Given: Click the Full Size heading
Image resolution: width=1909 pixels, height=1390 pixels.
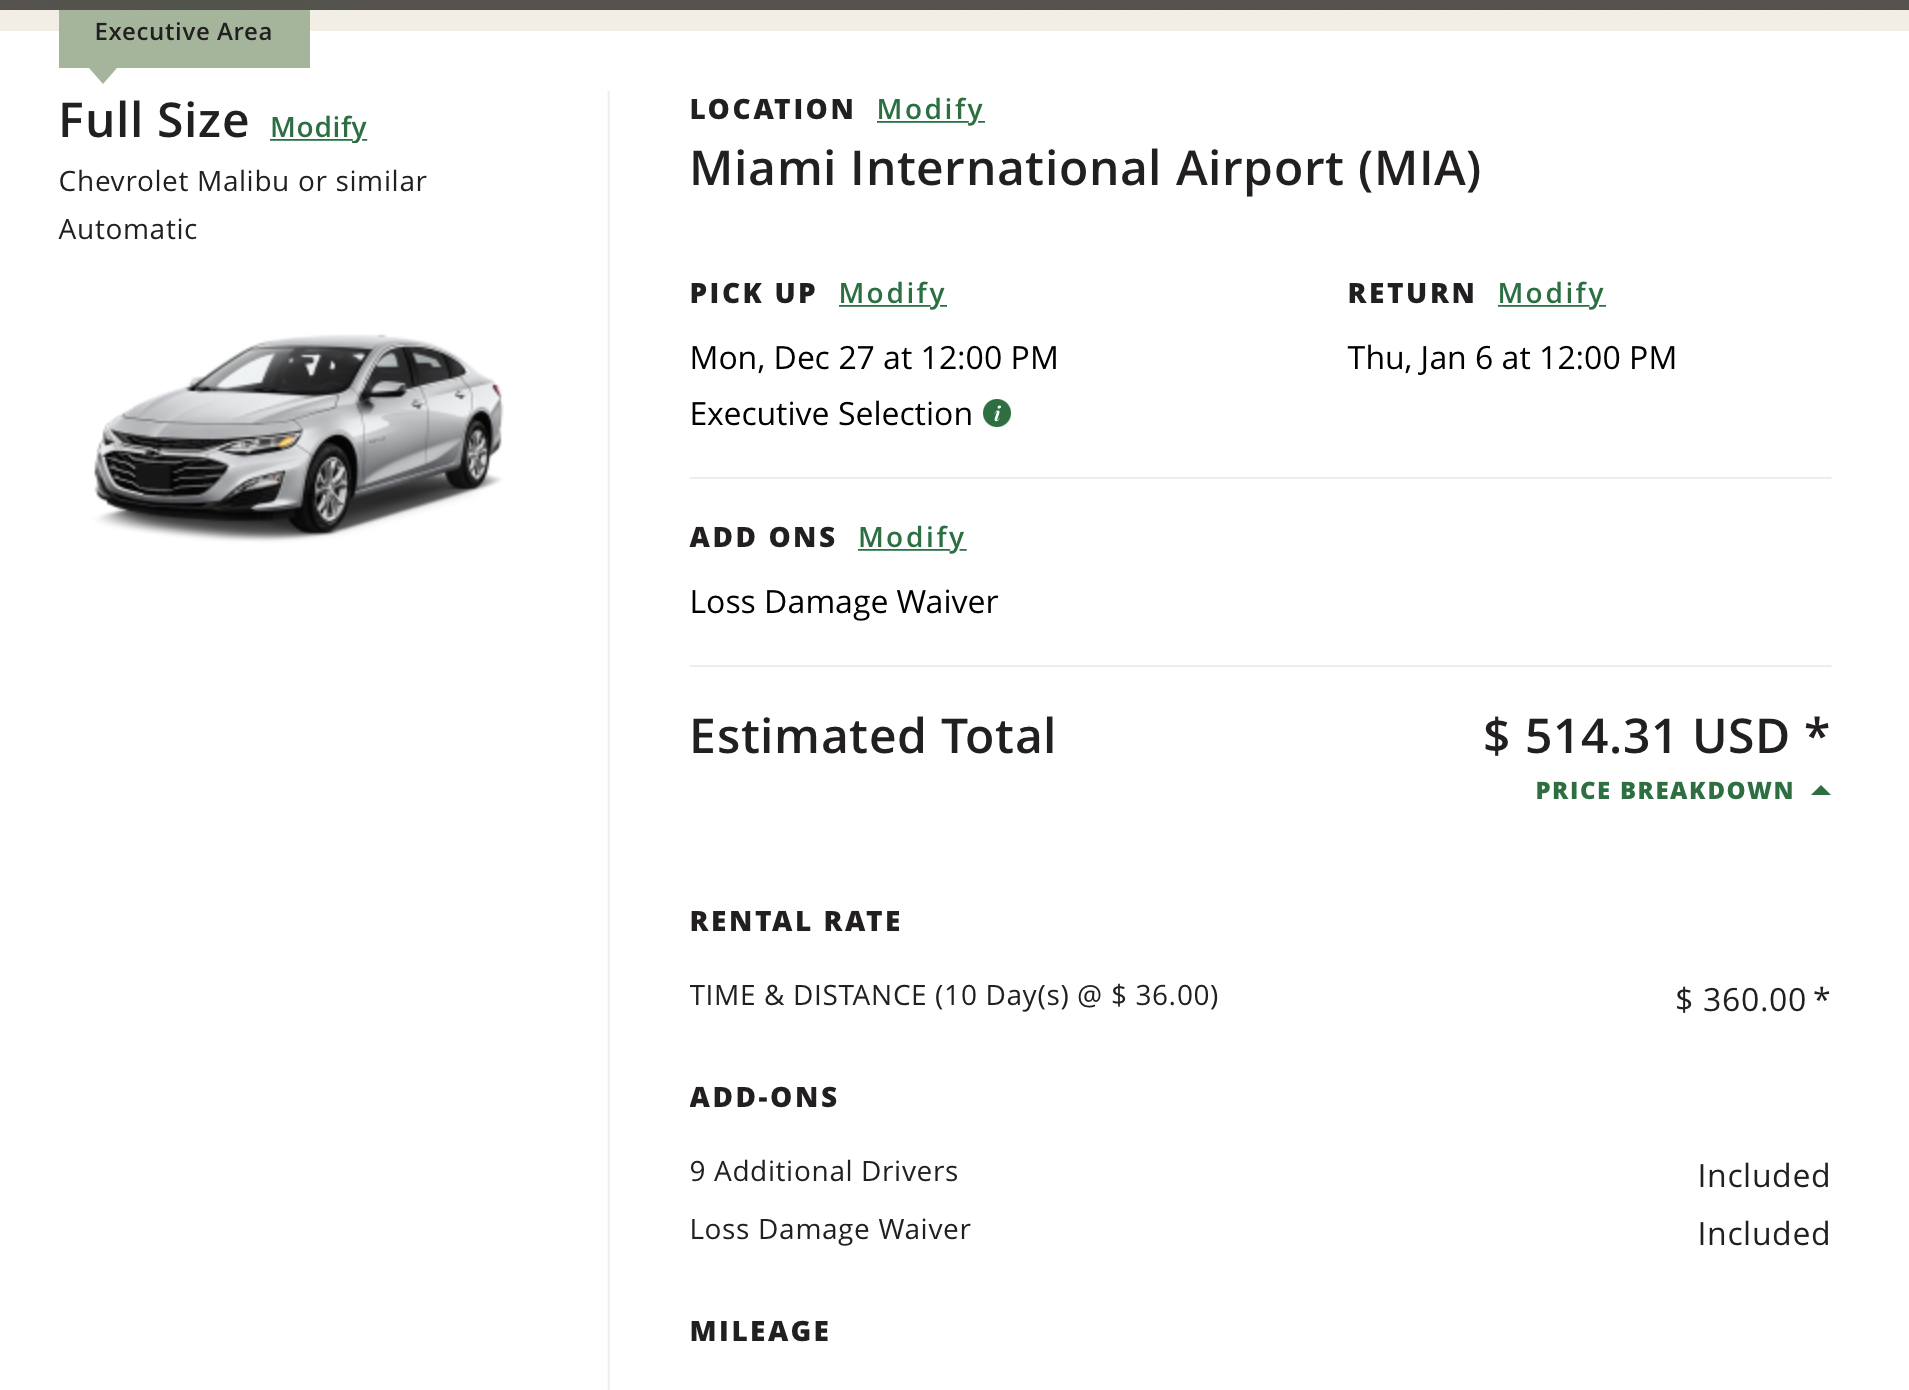Looking at the screenshot, I should pyautogui.click(x=154, y=121).
